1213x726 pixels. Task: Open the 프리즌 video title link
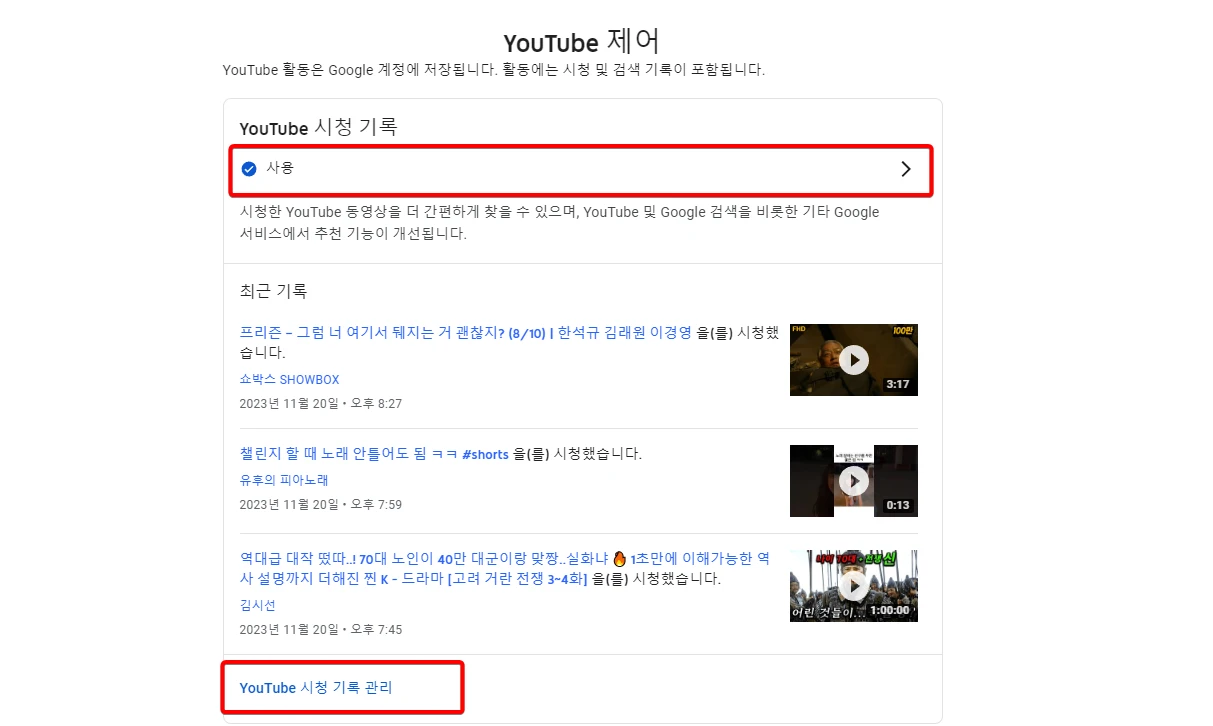[x=450, y=332]
